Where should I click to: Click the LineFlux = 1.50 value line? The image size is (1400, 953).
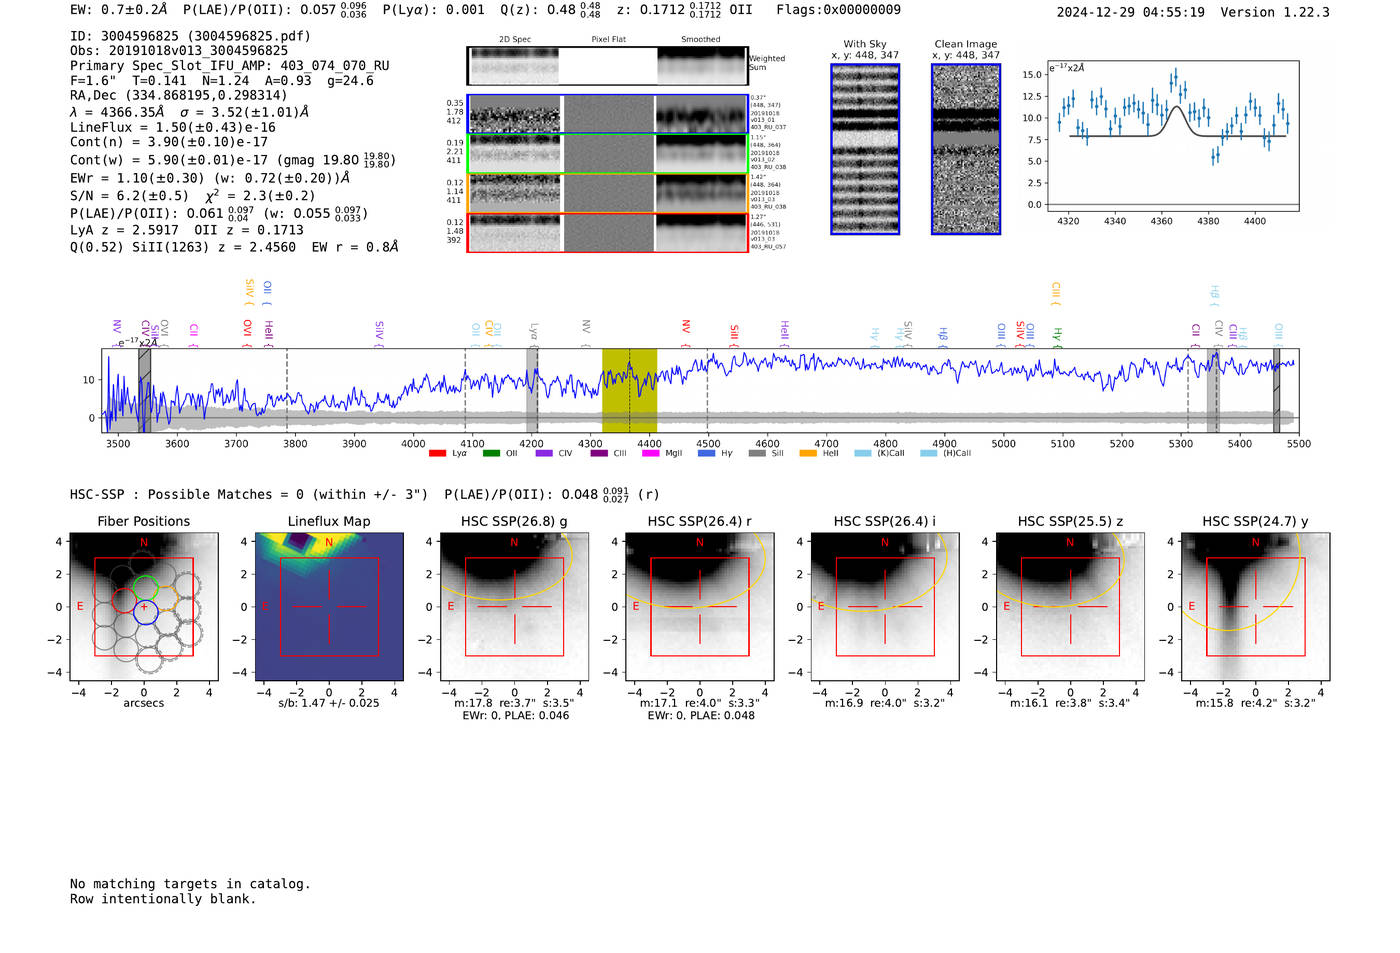[x=173, y=128]
